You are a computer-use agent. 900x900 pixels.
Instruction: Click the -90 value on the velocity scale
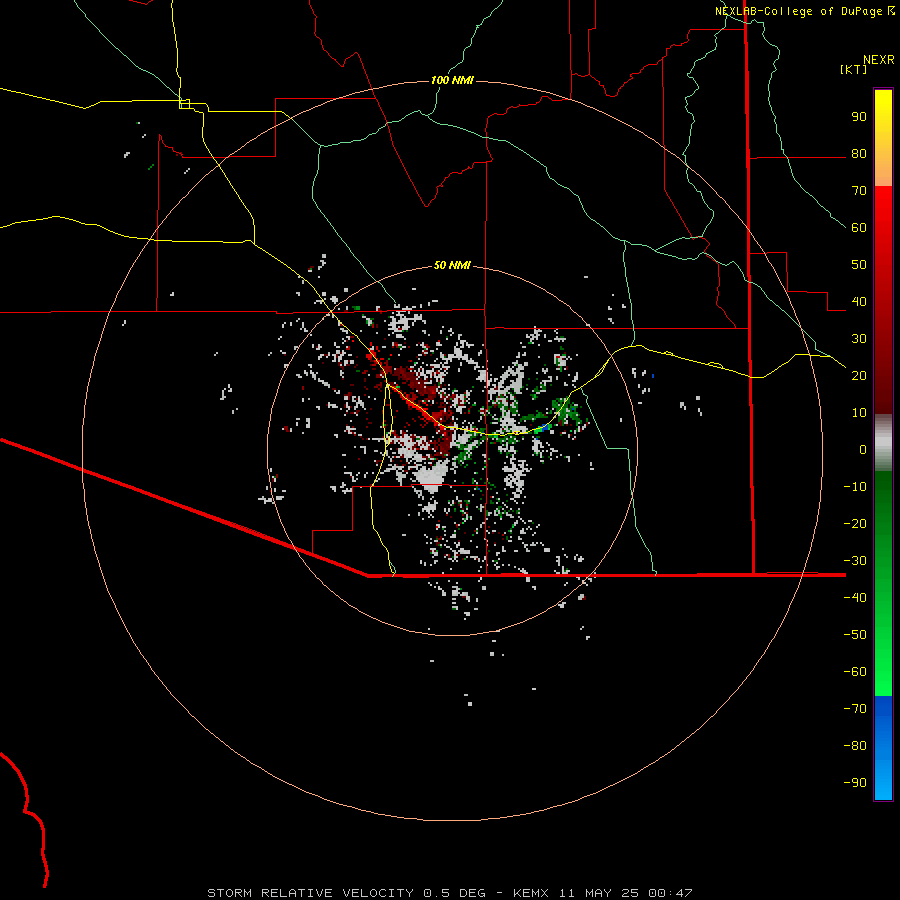(x=855, y=782)
